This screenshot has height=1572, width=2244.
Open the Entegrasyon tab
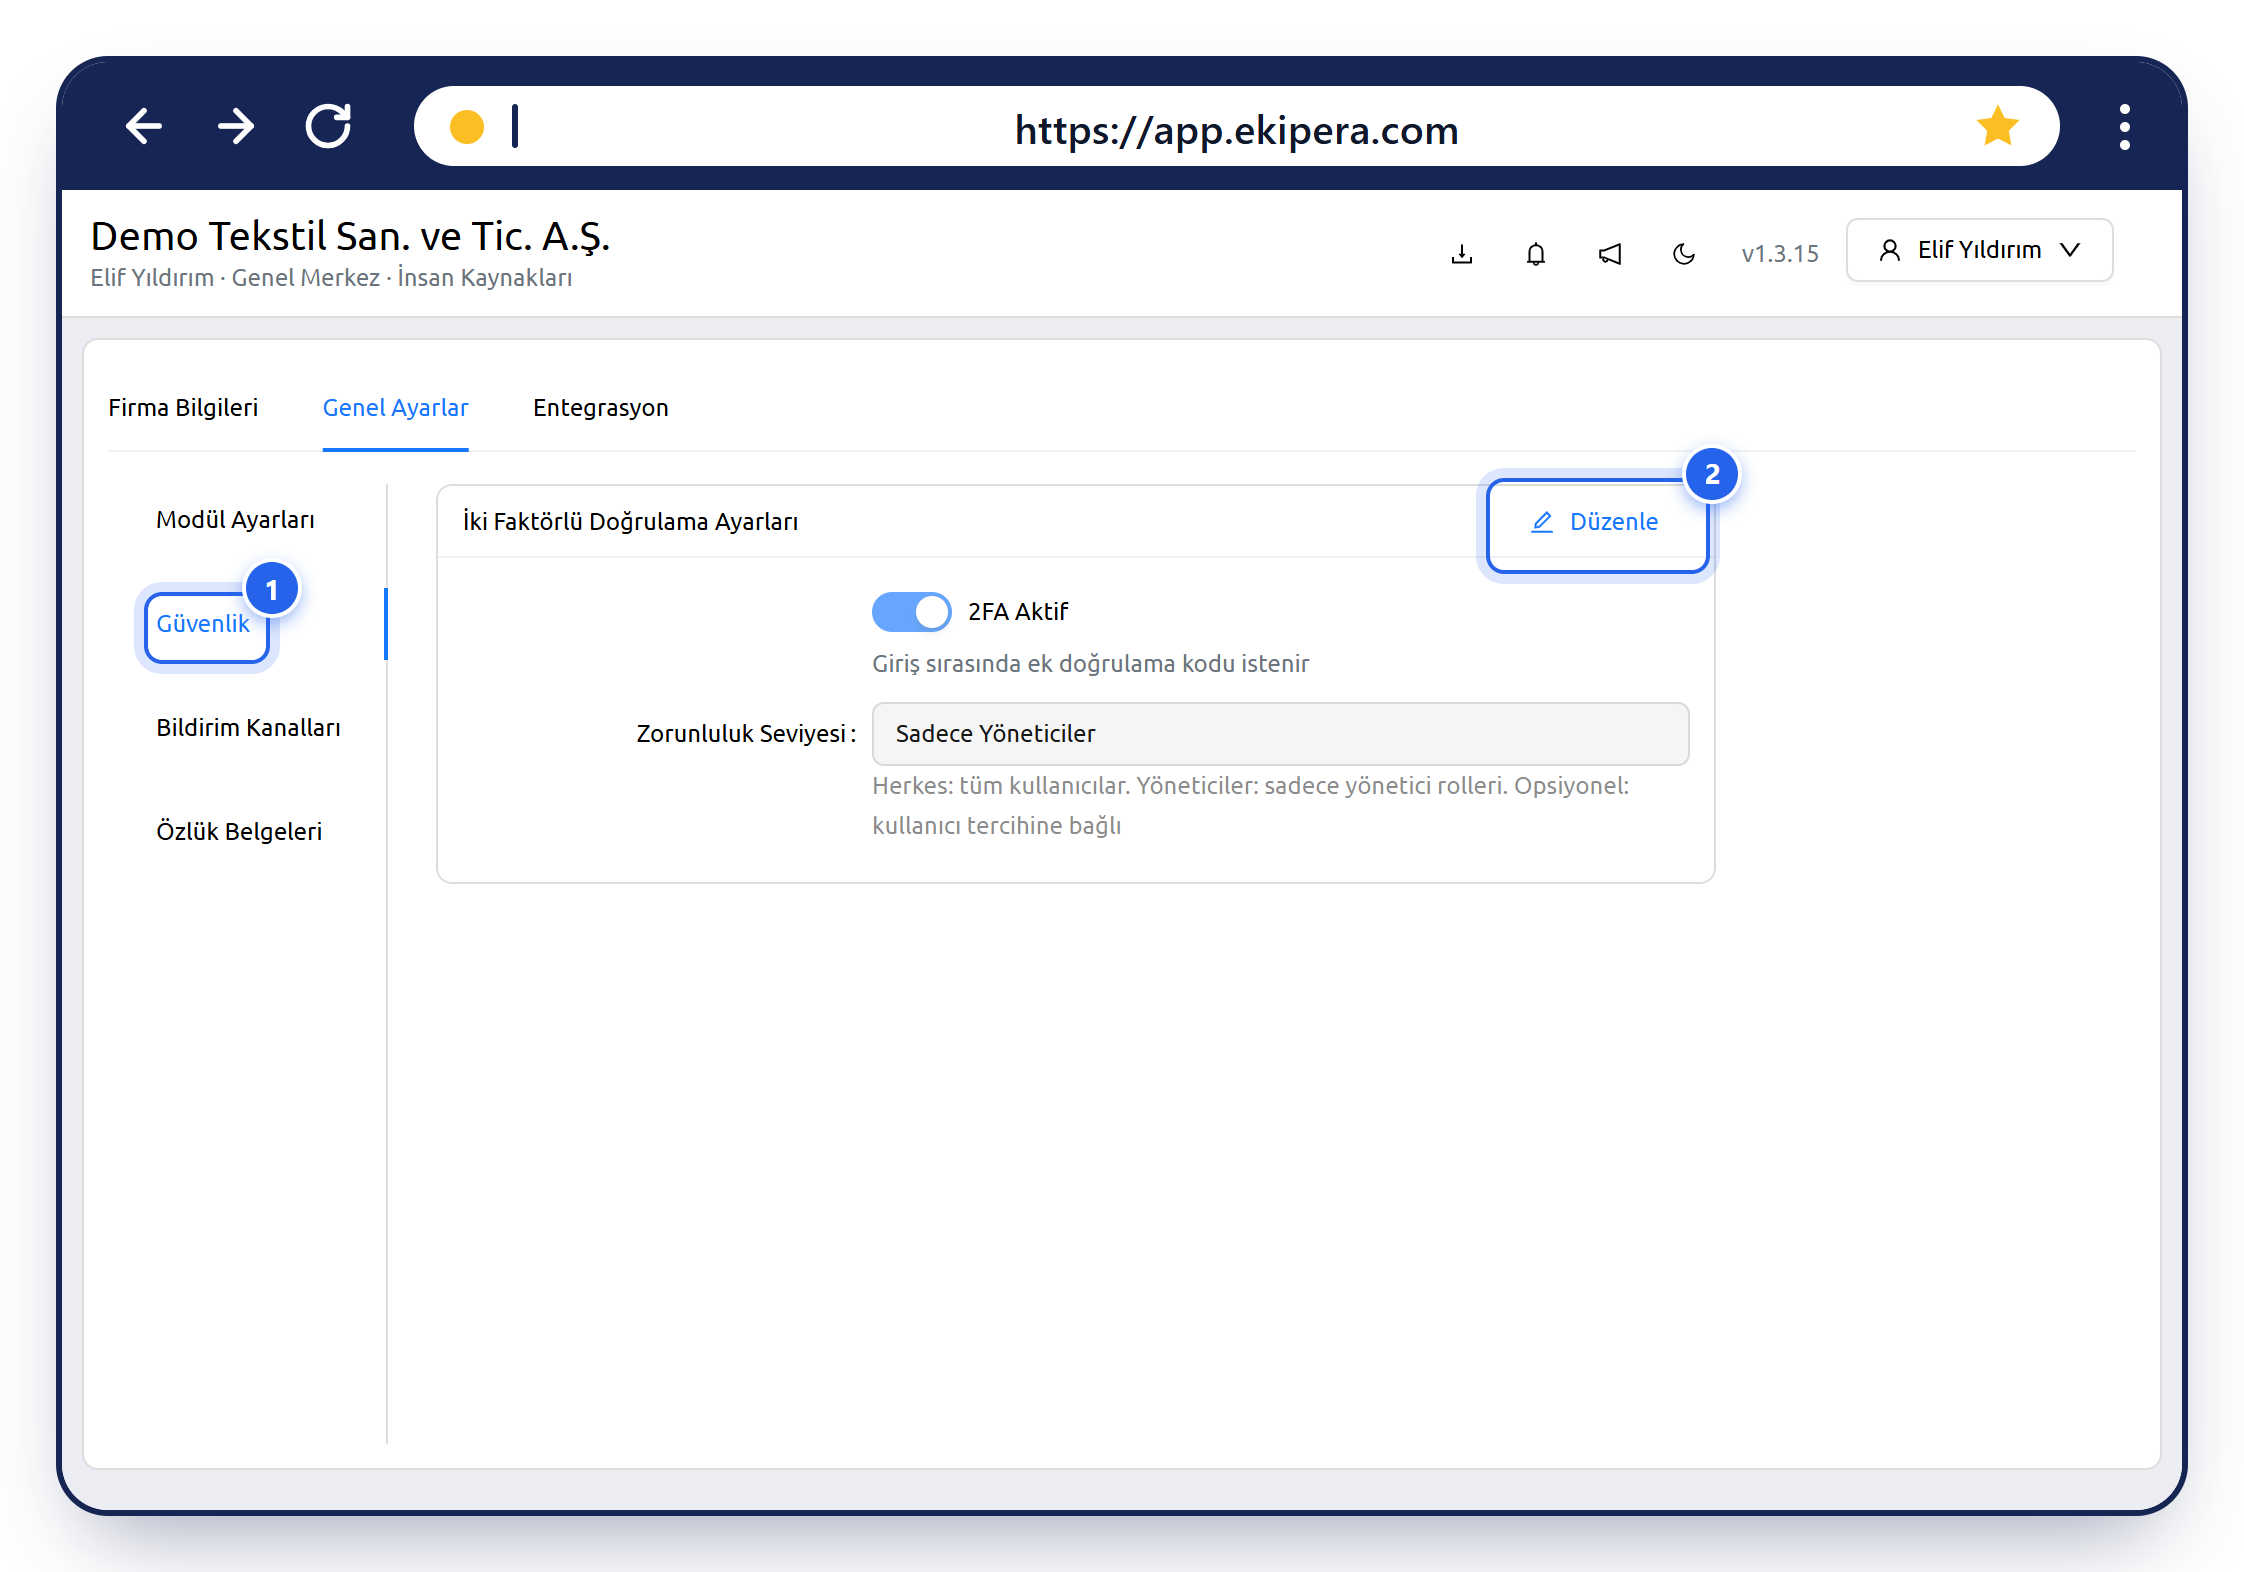pos(600,407)
